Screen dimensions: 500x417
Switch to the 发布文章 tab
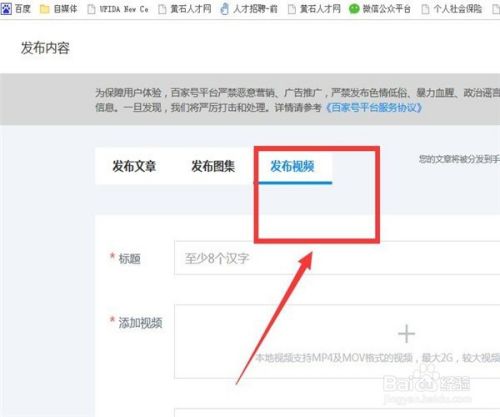point(134,166)
